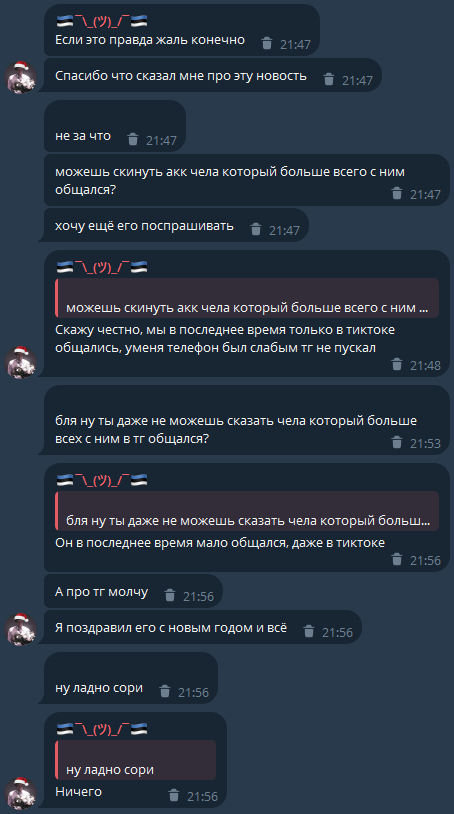The image size is (454, 814).
Task: Jump to quoted reply 'можешь скинуть акк чела'
Action: point(247,298)
